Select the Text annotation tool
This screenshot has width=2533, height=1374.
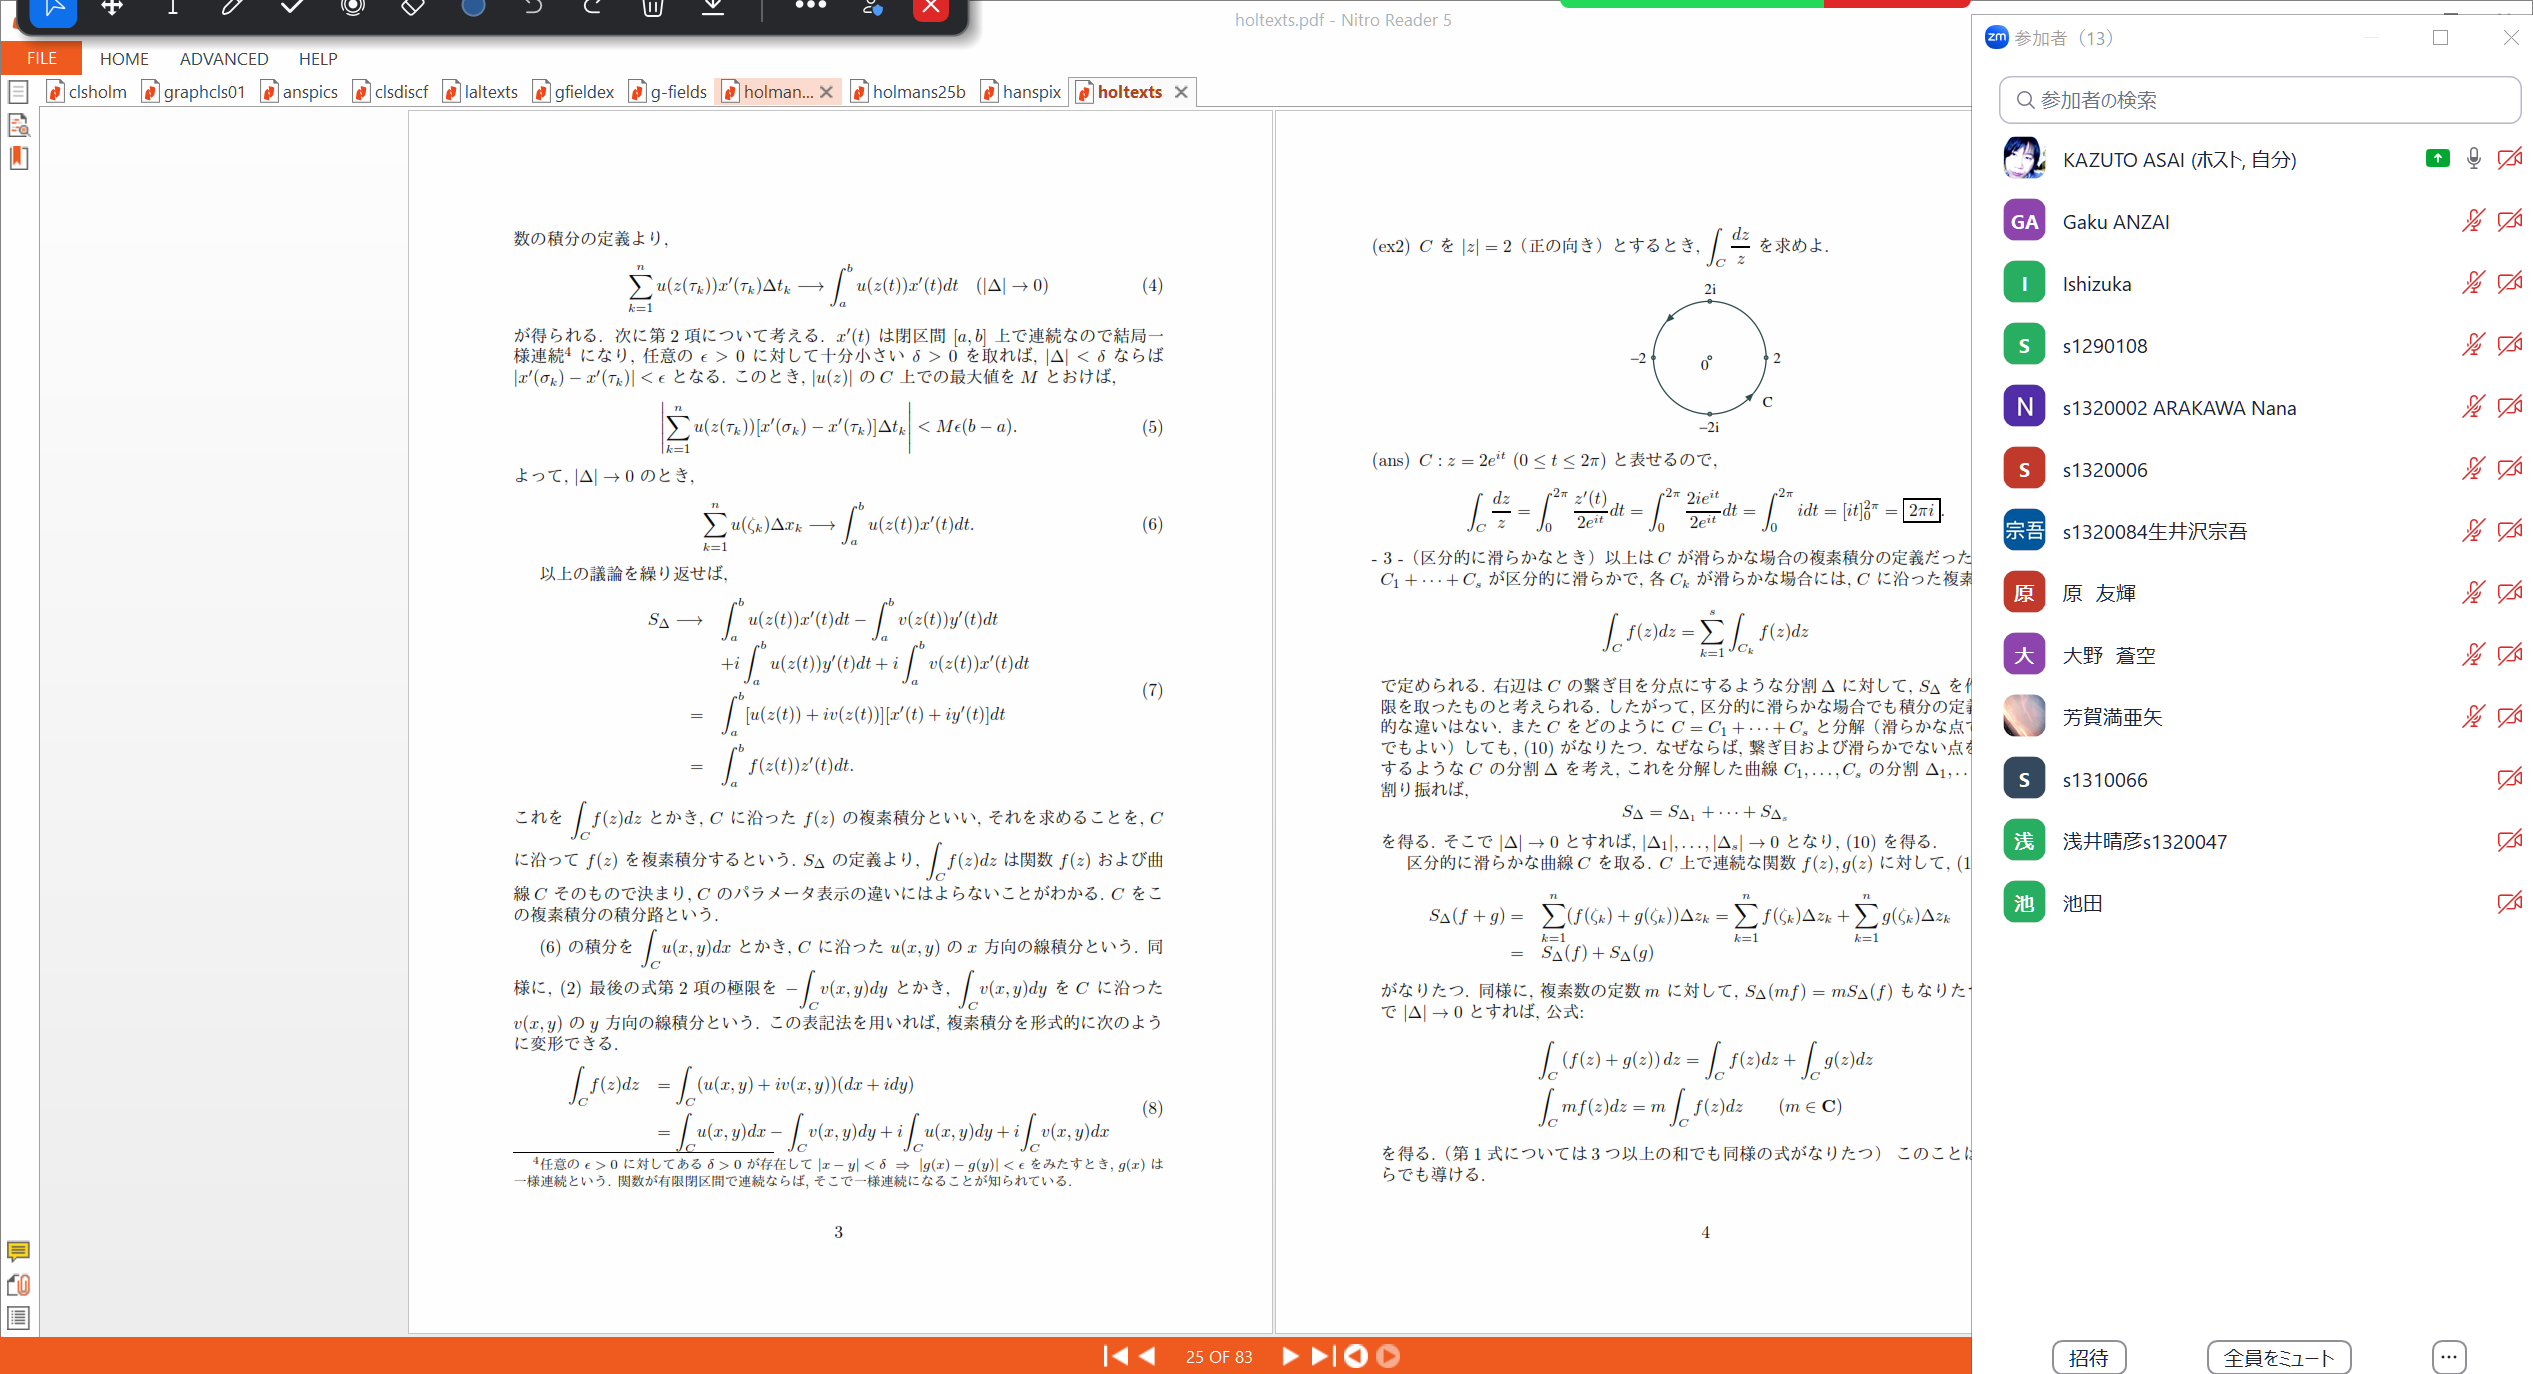click(172, 8)
